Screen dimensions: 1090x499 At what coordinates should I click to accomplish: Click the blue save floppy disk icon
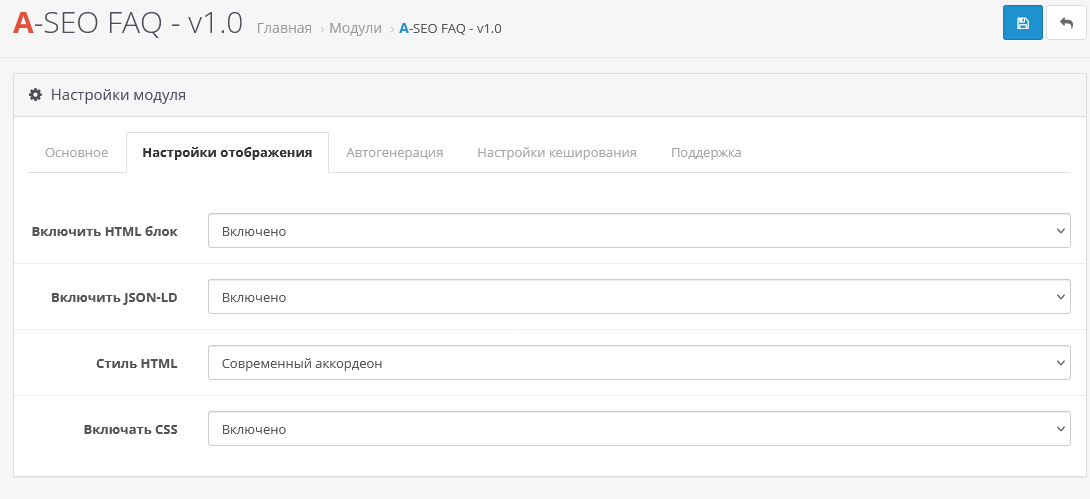pyautogui.click(x=1022, y=23)
